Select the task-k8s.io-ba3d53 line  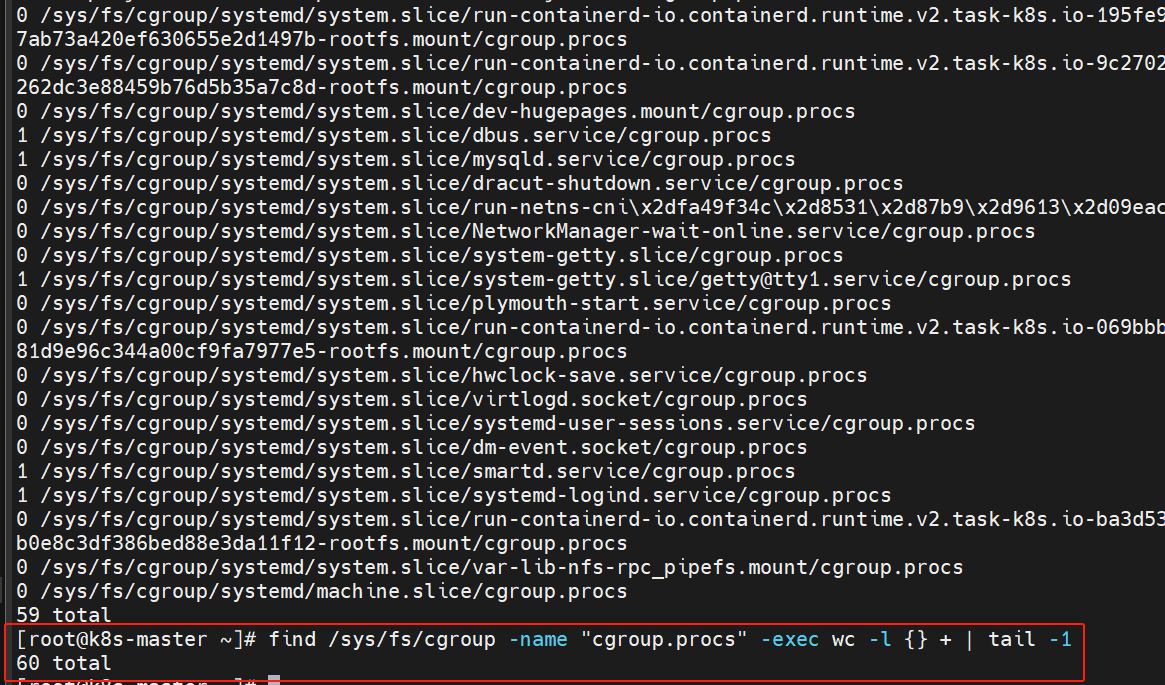pyautogui.click(x=590, y=519)
